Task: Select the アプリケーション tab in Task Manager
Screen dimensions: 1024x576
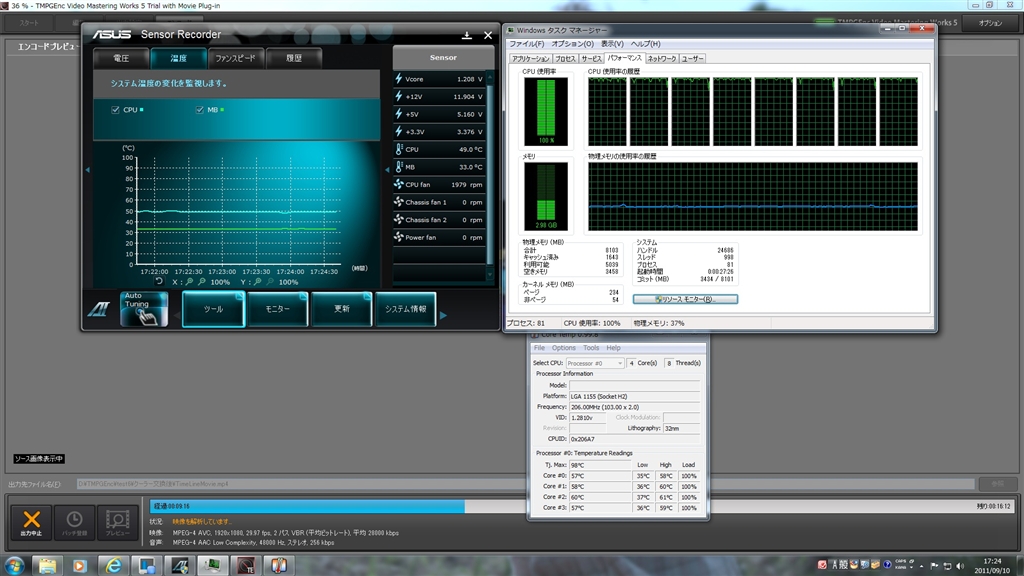Action: coord(530,59)
